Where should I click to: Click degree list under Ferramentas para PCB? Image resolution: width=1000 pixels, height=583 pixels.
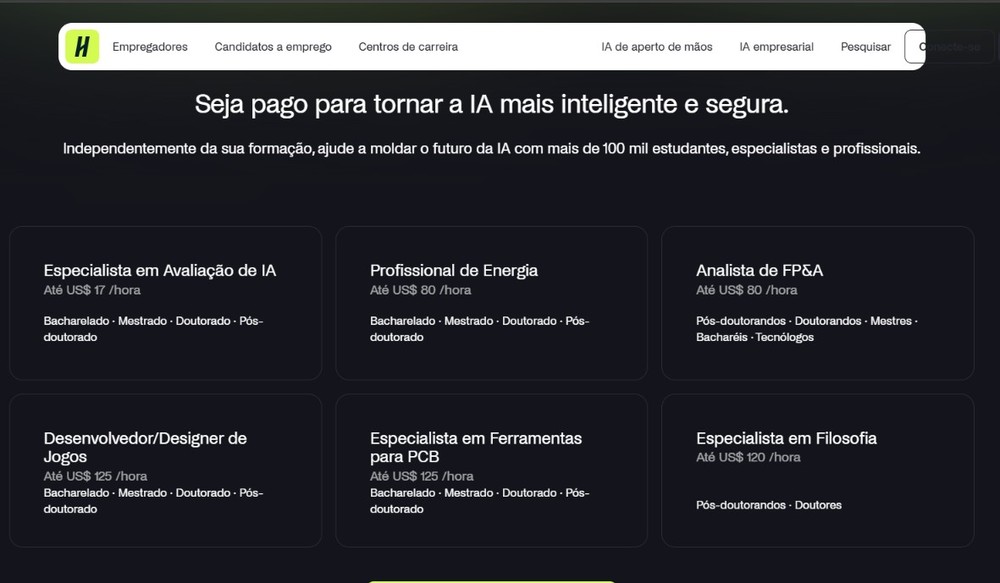tap(480, 501)
